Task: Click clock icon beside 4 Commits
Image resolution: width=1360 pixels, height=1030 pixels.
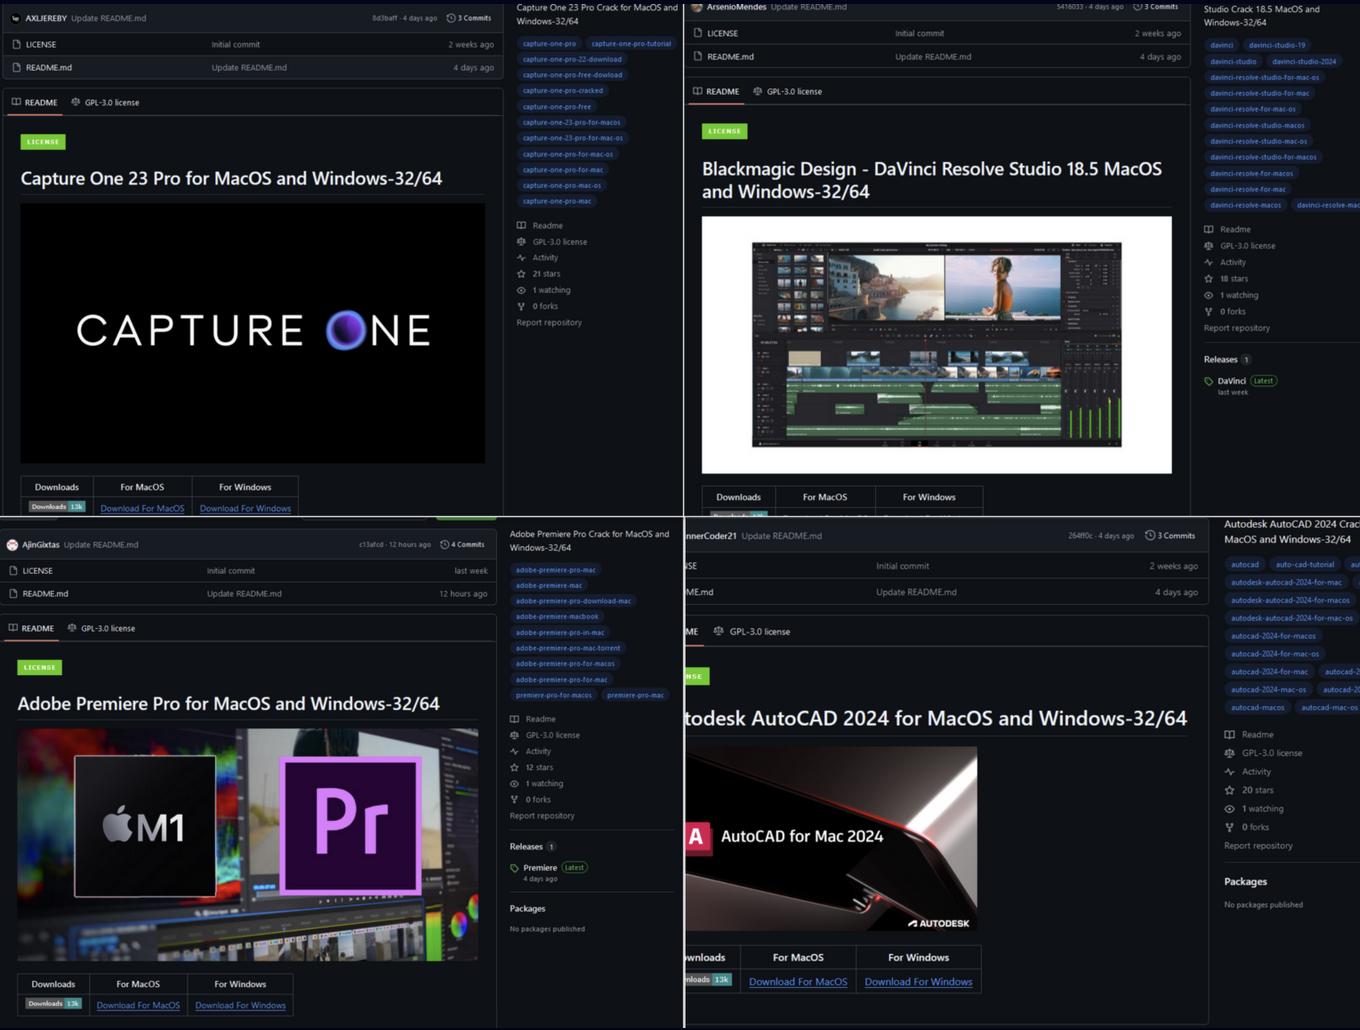Action: (444, 545)
